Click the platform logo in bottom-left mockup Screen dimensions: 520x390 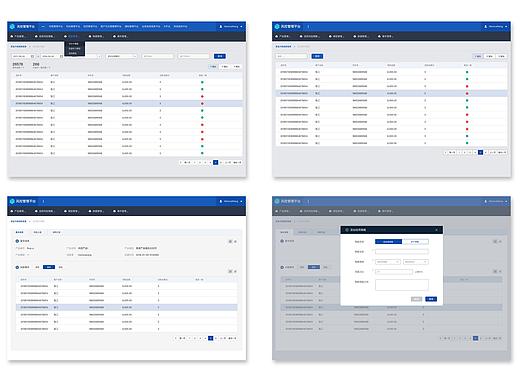pos(12,201)
